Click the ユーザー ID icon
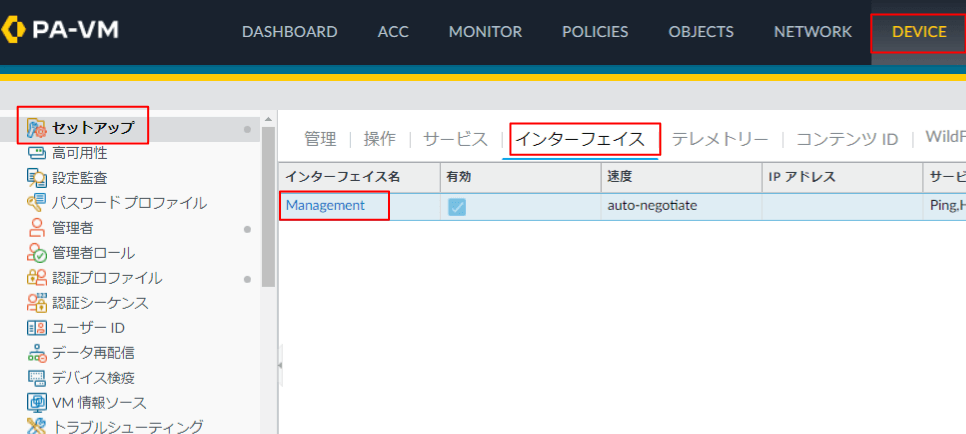This screenshot has height=434, width=966. click(x=37, y=328)
